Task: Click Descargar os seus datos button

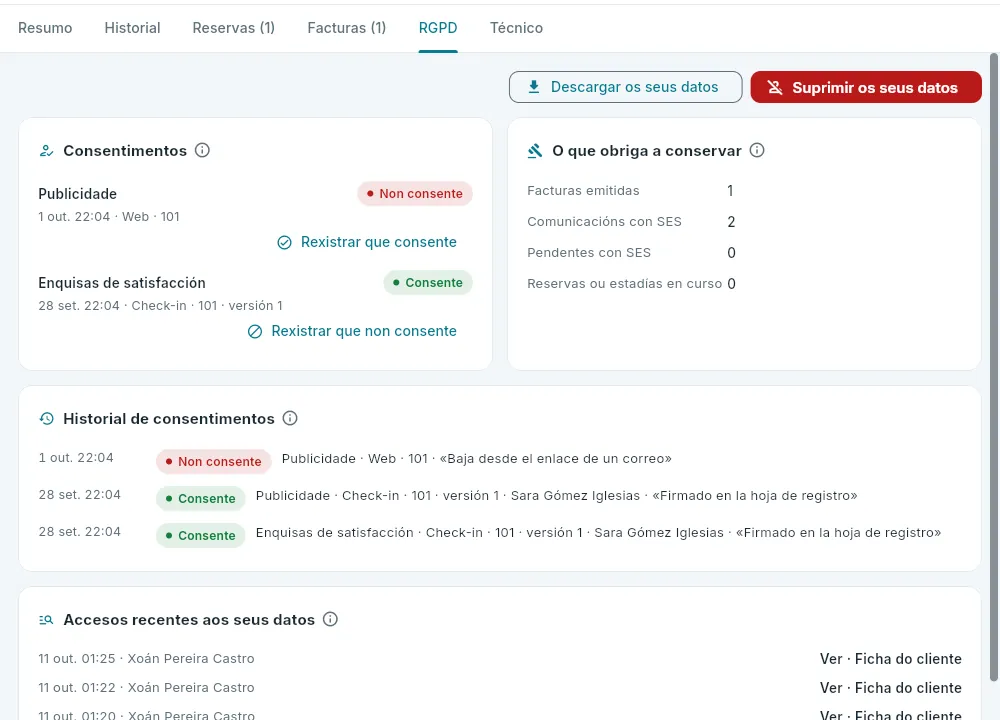Action: coord(625,87)
